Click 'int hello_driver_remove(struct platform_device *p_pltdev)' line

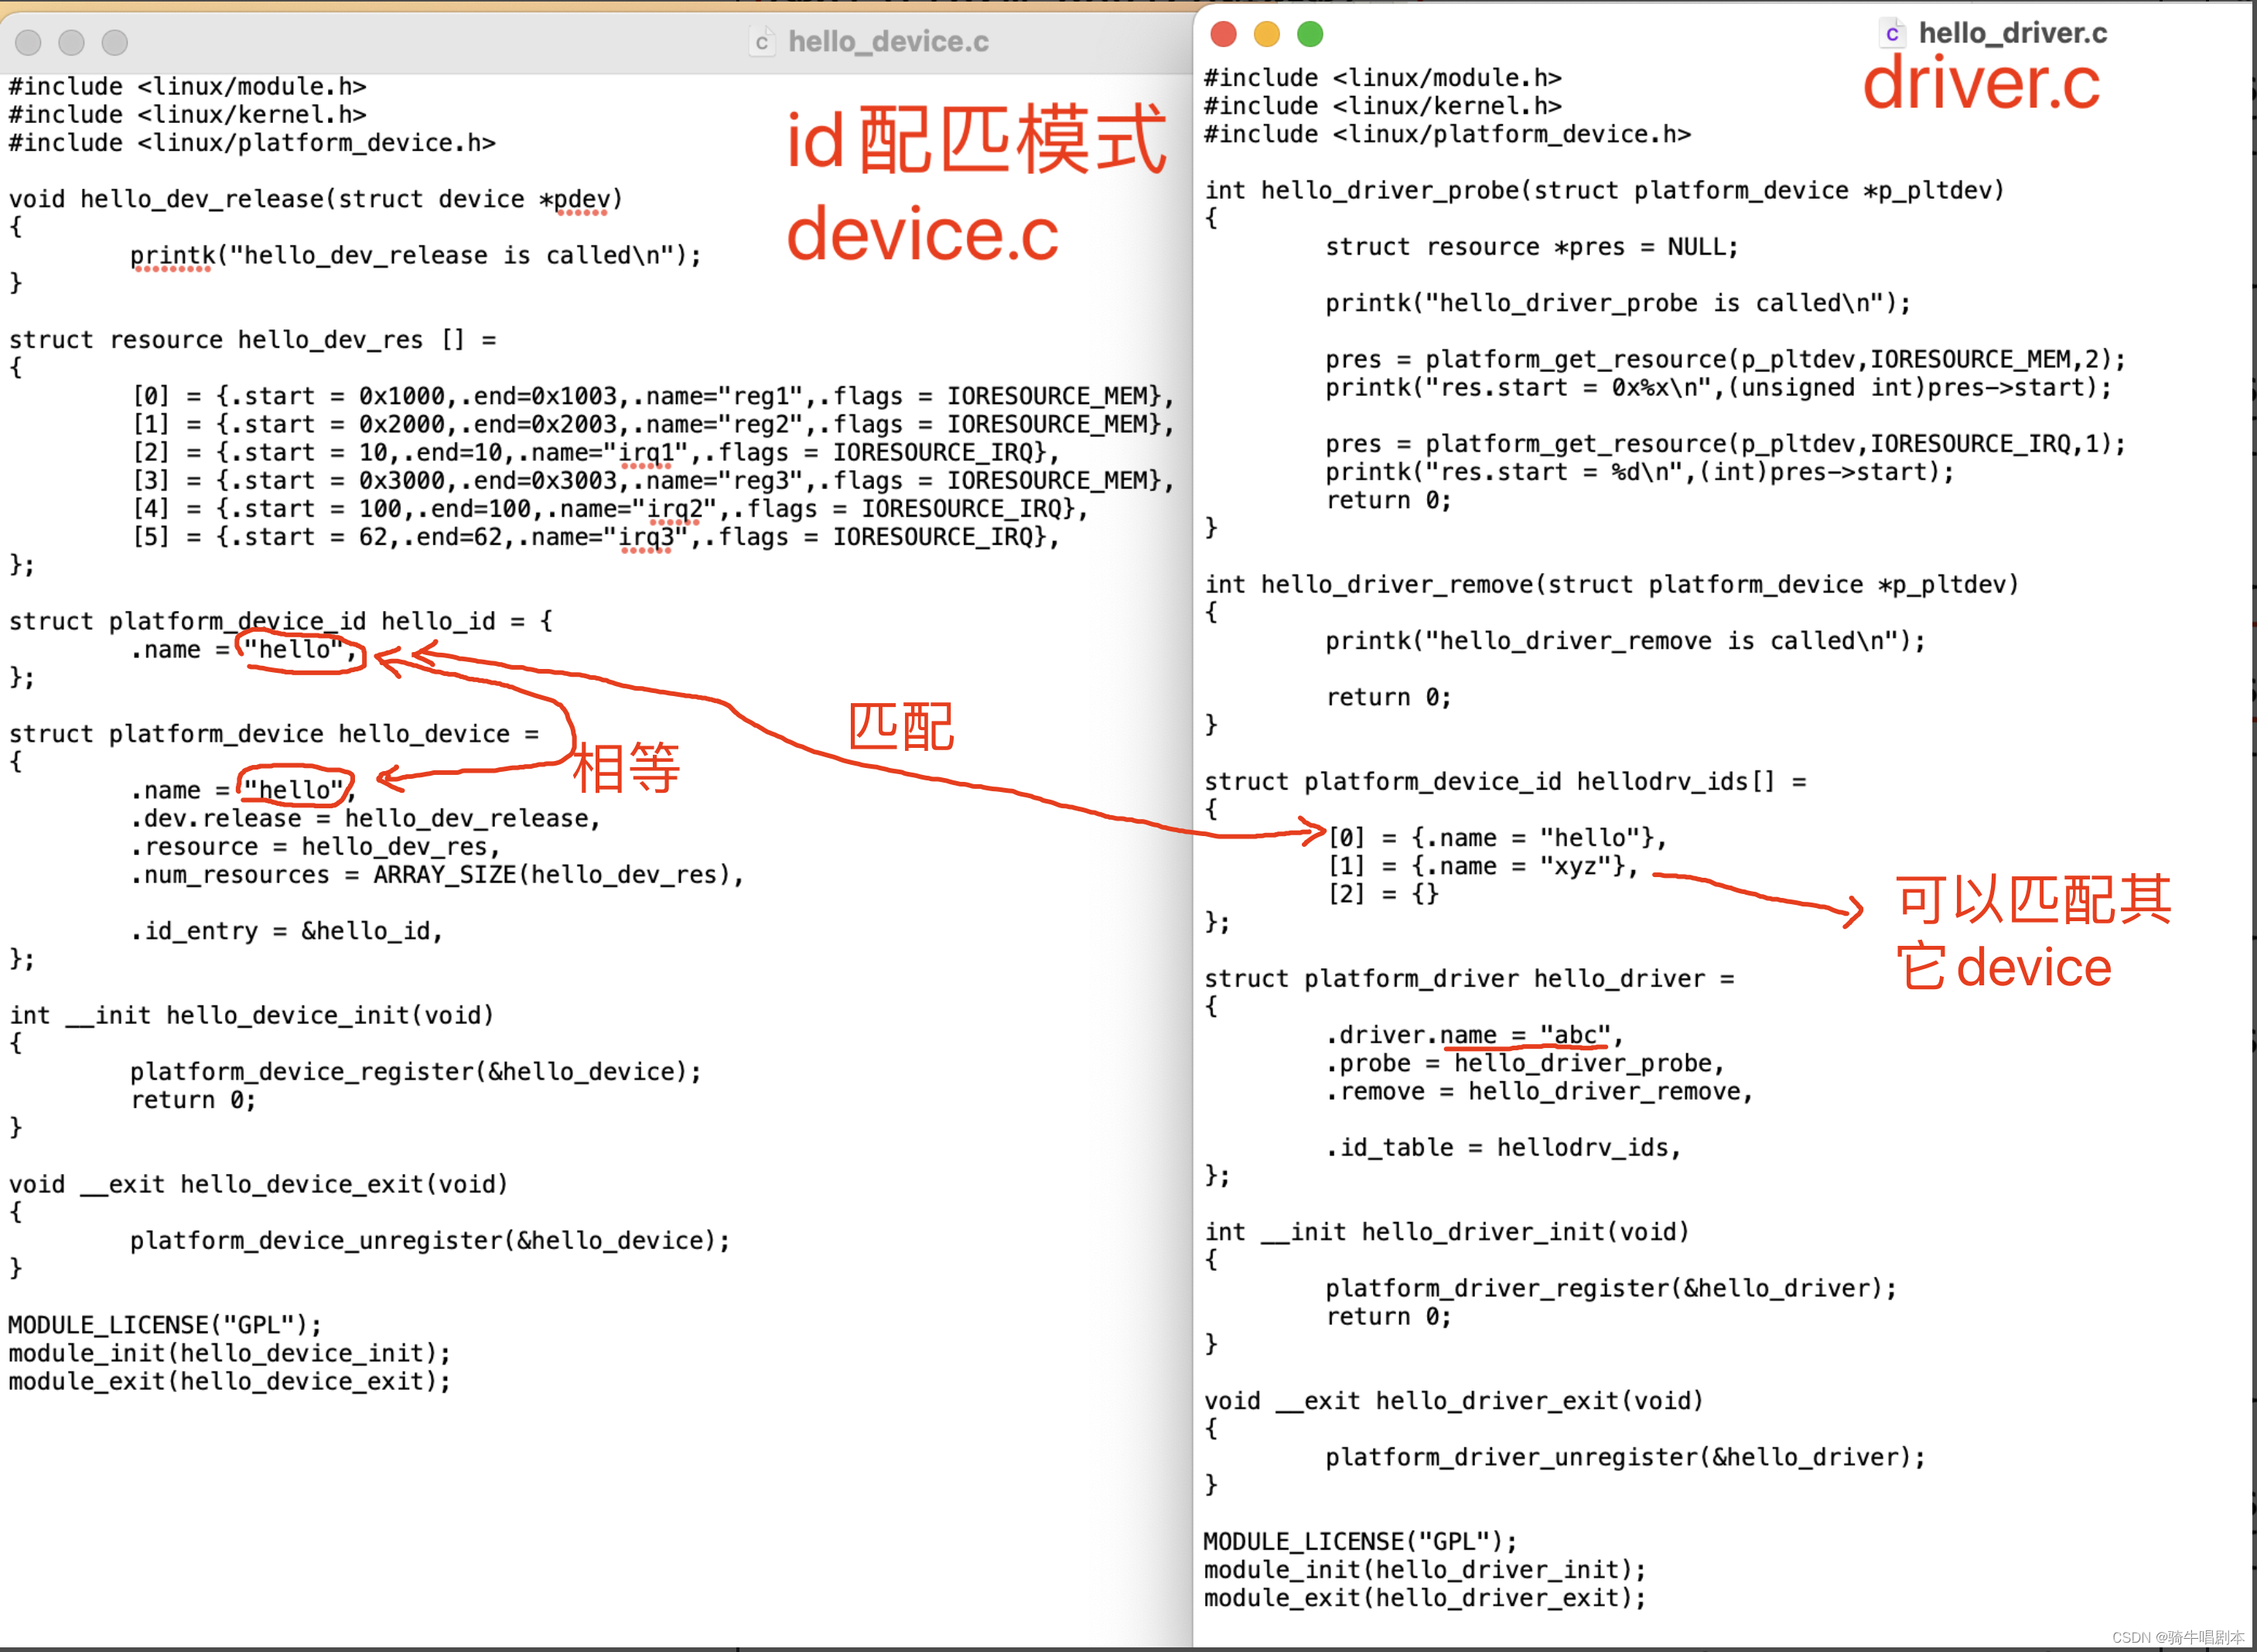click(x=1612, y=584)
